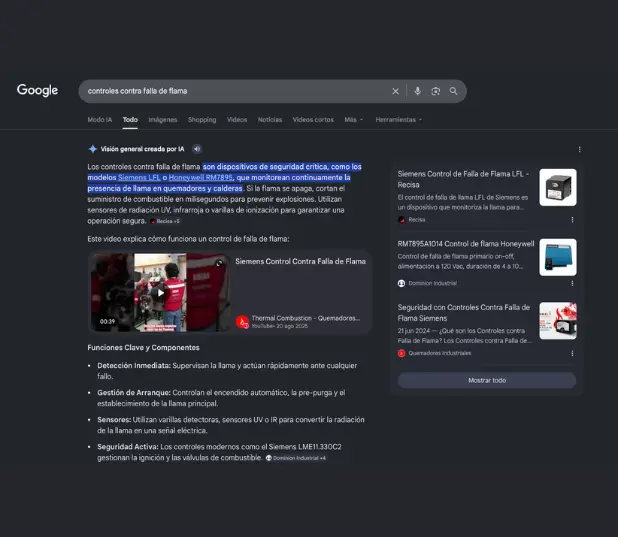Image resolution: width=618 pixels, height=537 pixels.
Task: Click the Thermal Combustion channel avatar
Action: click(242, 322)
